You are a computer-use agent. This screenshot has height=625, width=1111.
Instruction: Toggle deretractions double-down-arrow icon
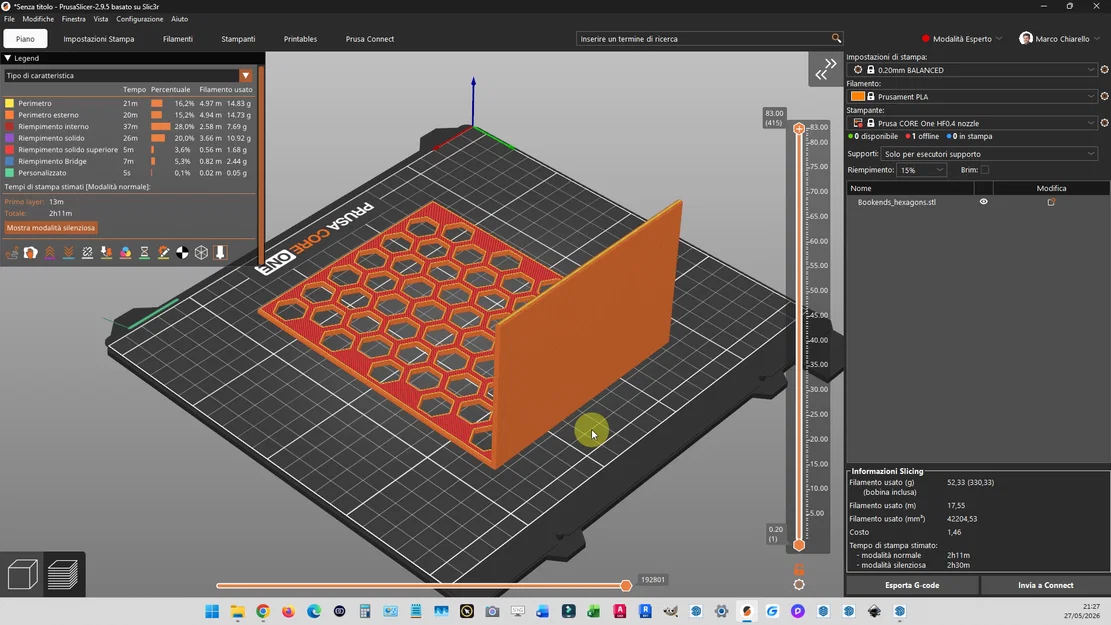[69, 252]
